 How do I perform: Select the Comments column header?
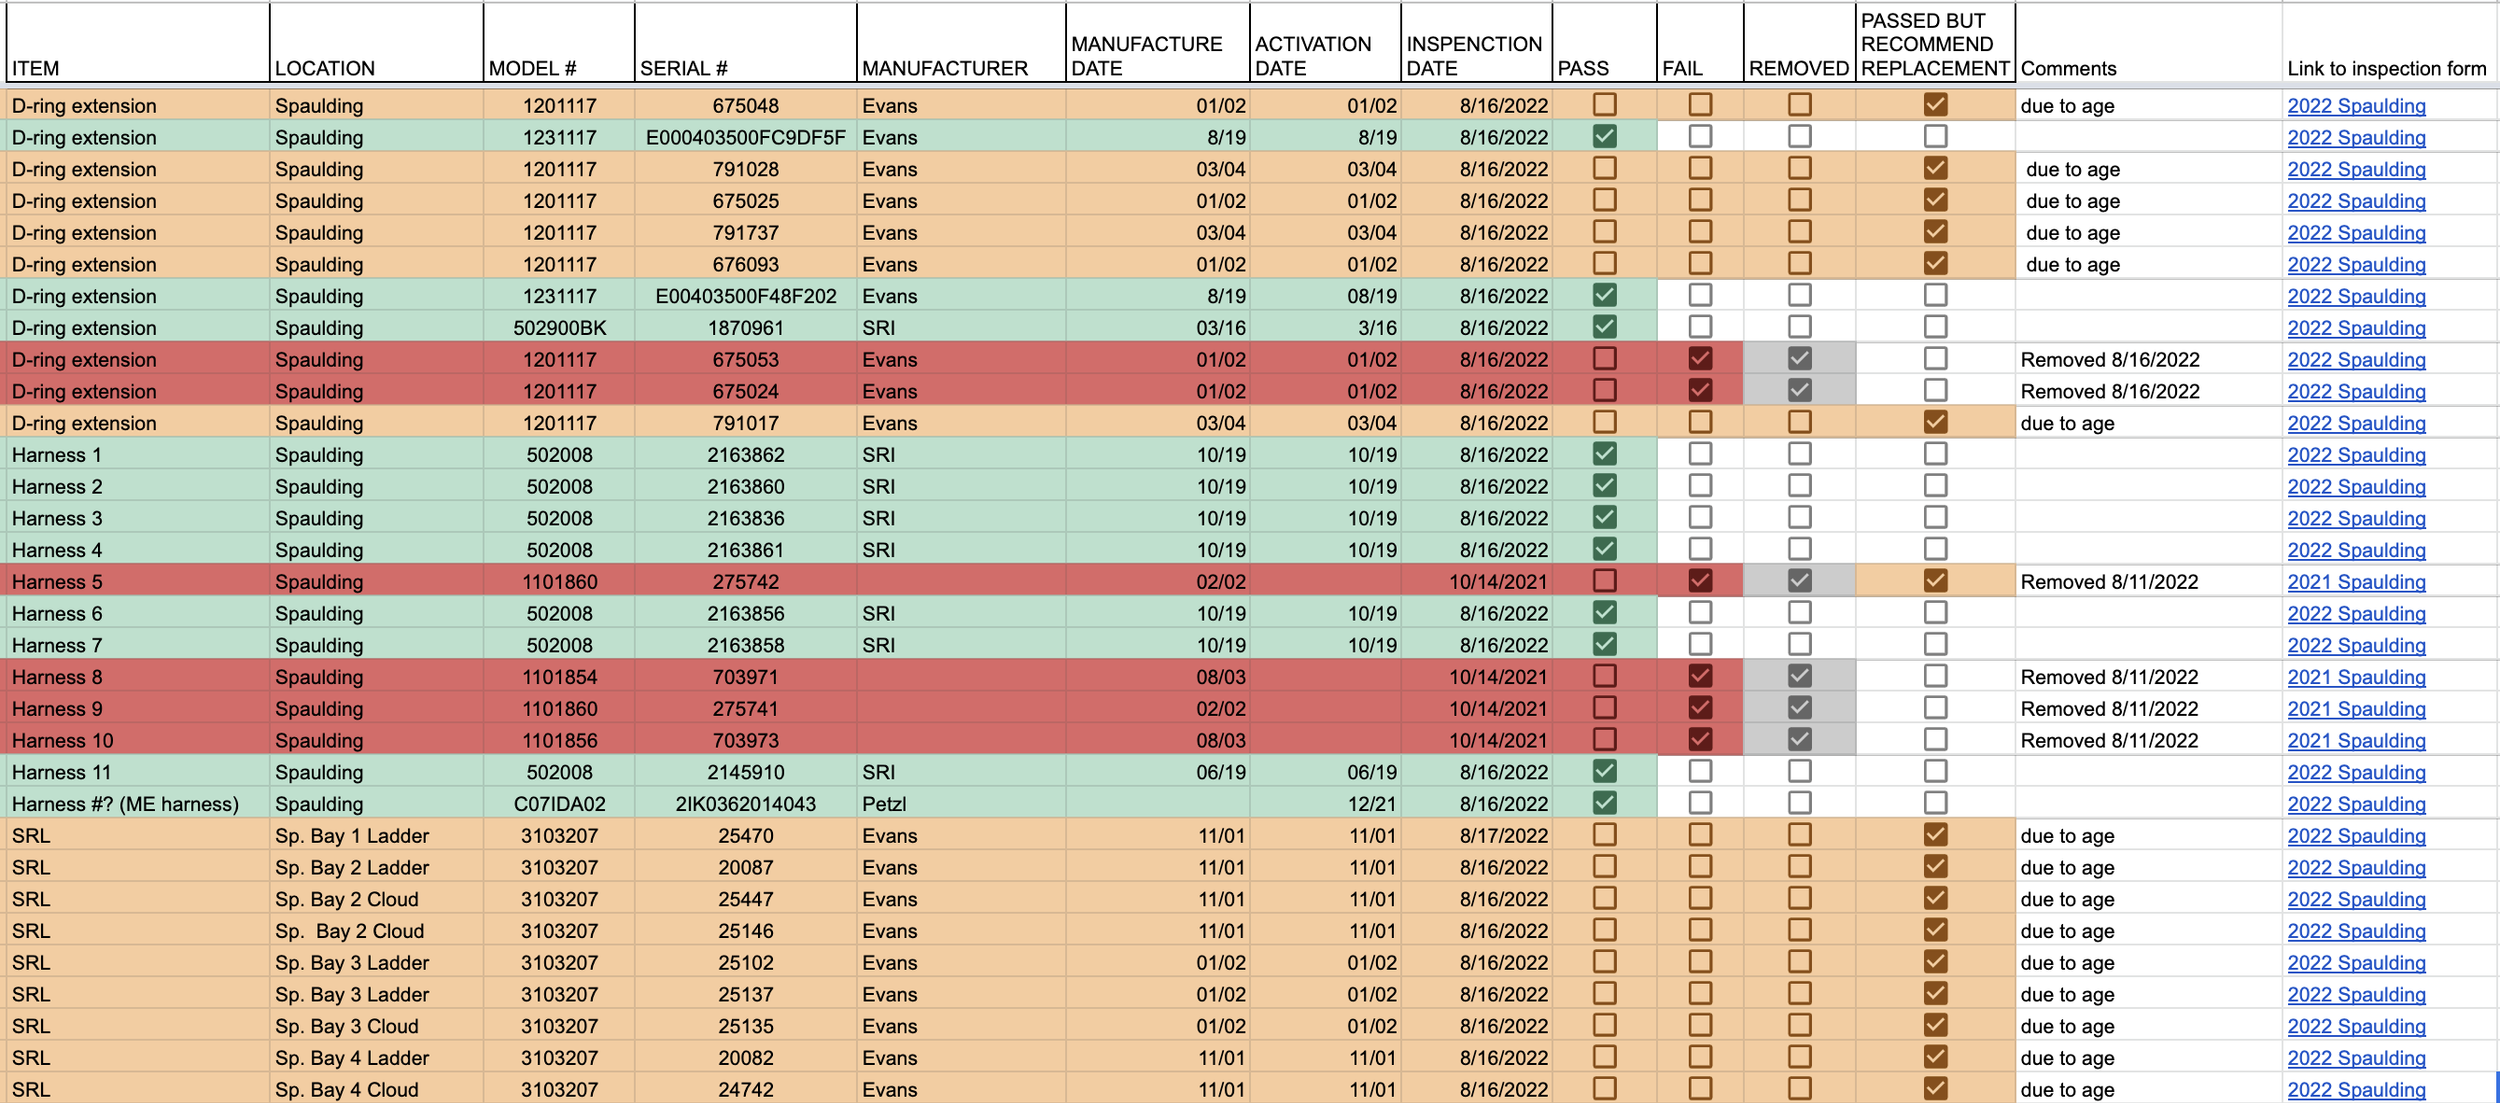pos(2148,43)
